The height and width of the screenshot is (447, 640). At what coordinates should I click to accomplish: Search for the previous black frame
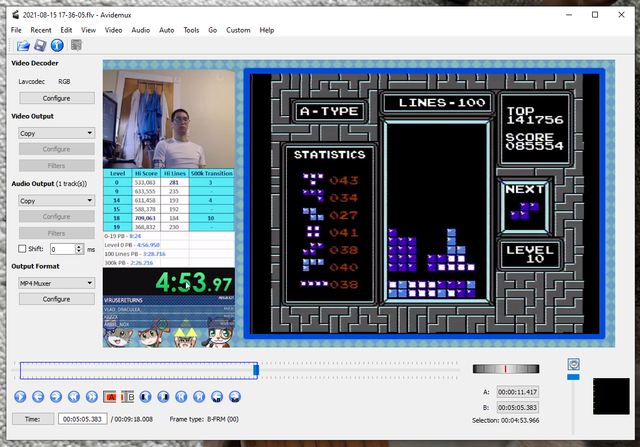[145, 396]
